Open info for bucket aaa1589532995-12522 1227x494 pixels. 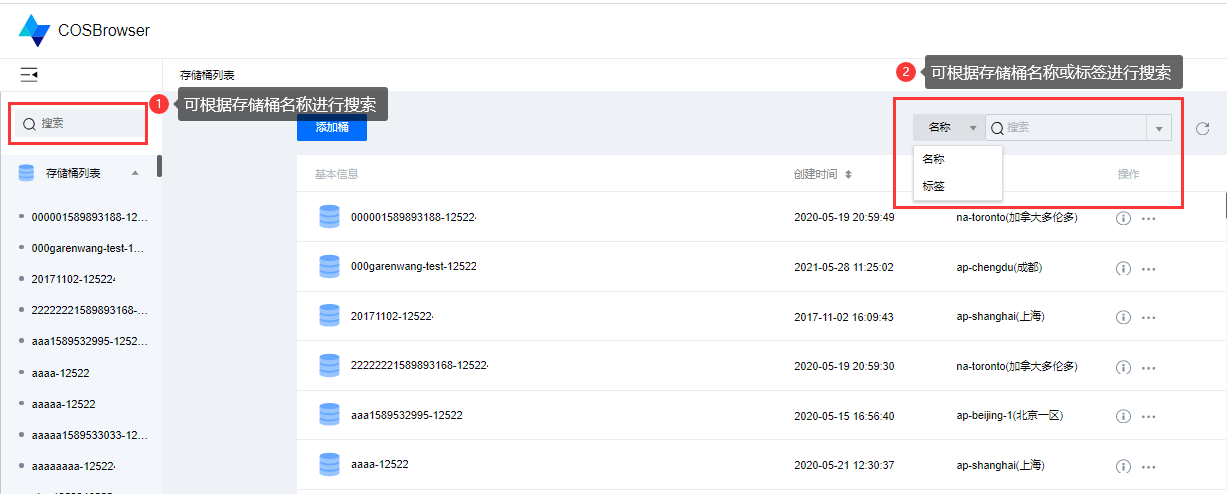coord(1123,416)
